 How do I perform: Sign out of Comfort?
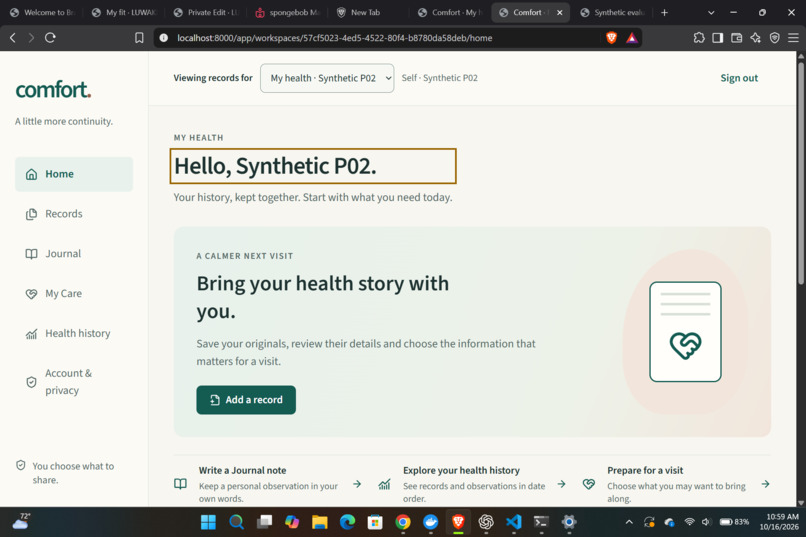[x=739, y=78]
